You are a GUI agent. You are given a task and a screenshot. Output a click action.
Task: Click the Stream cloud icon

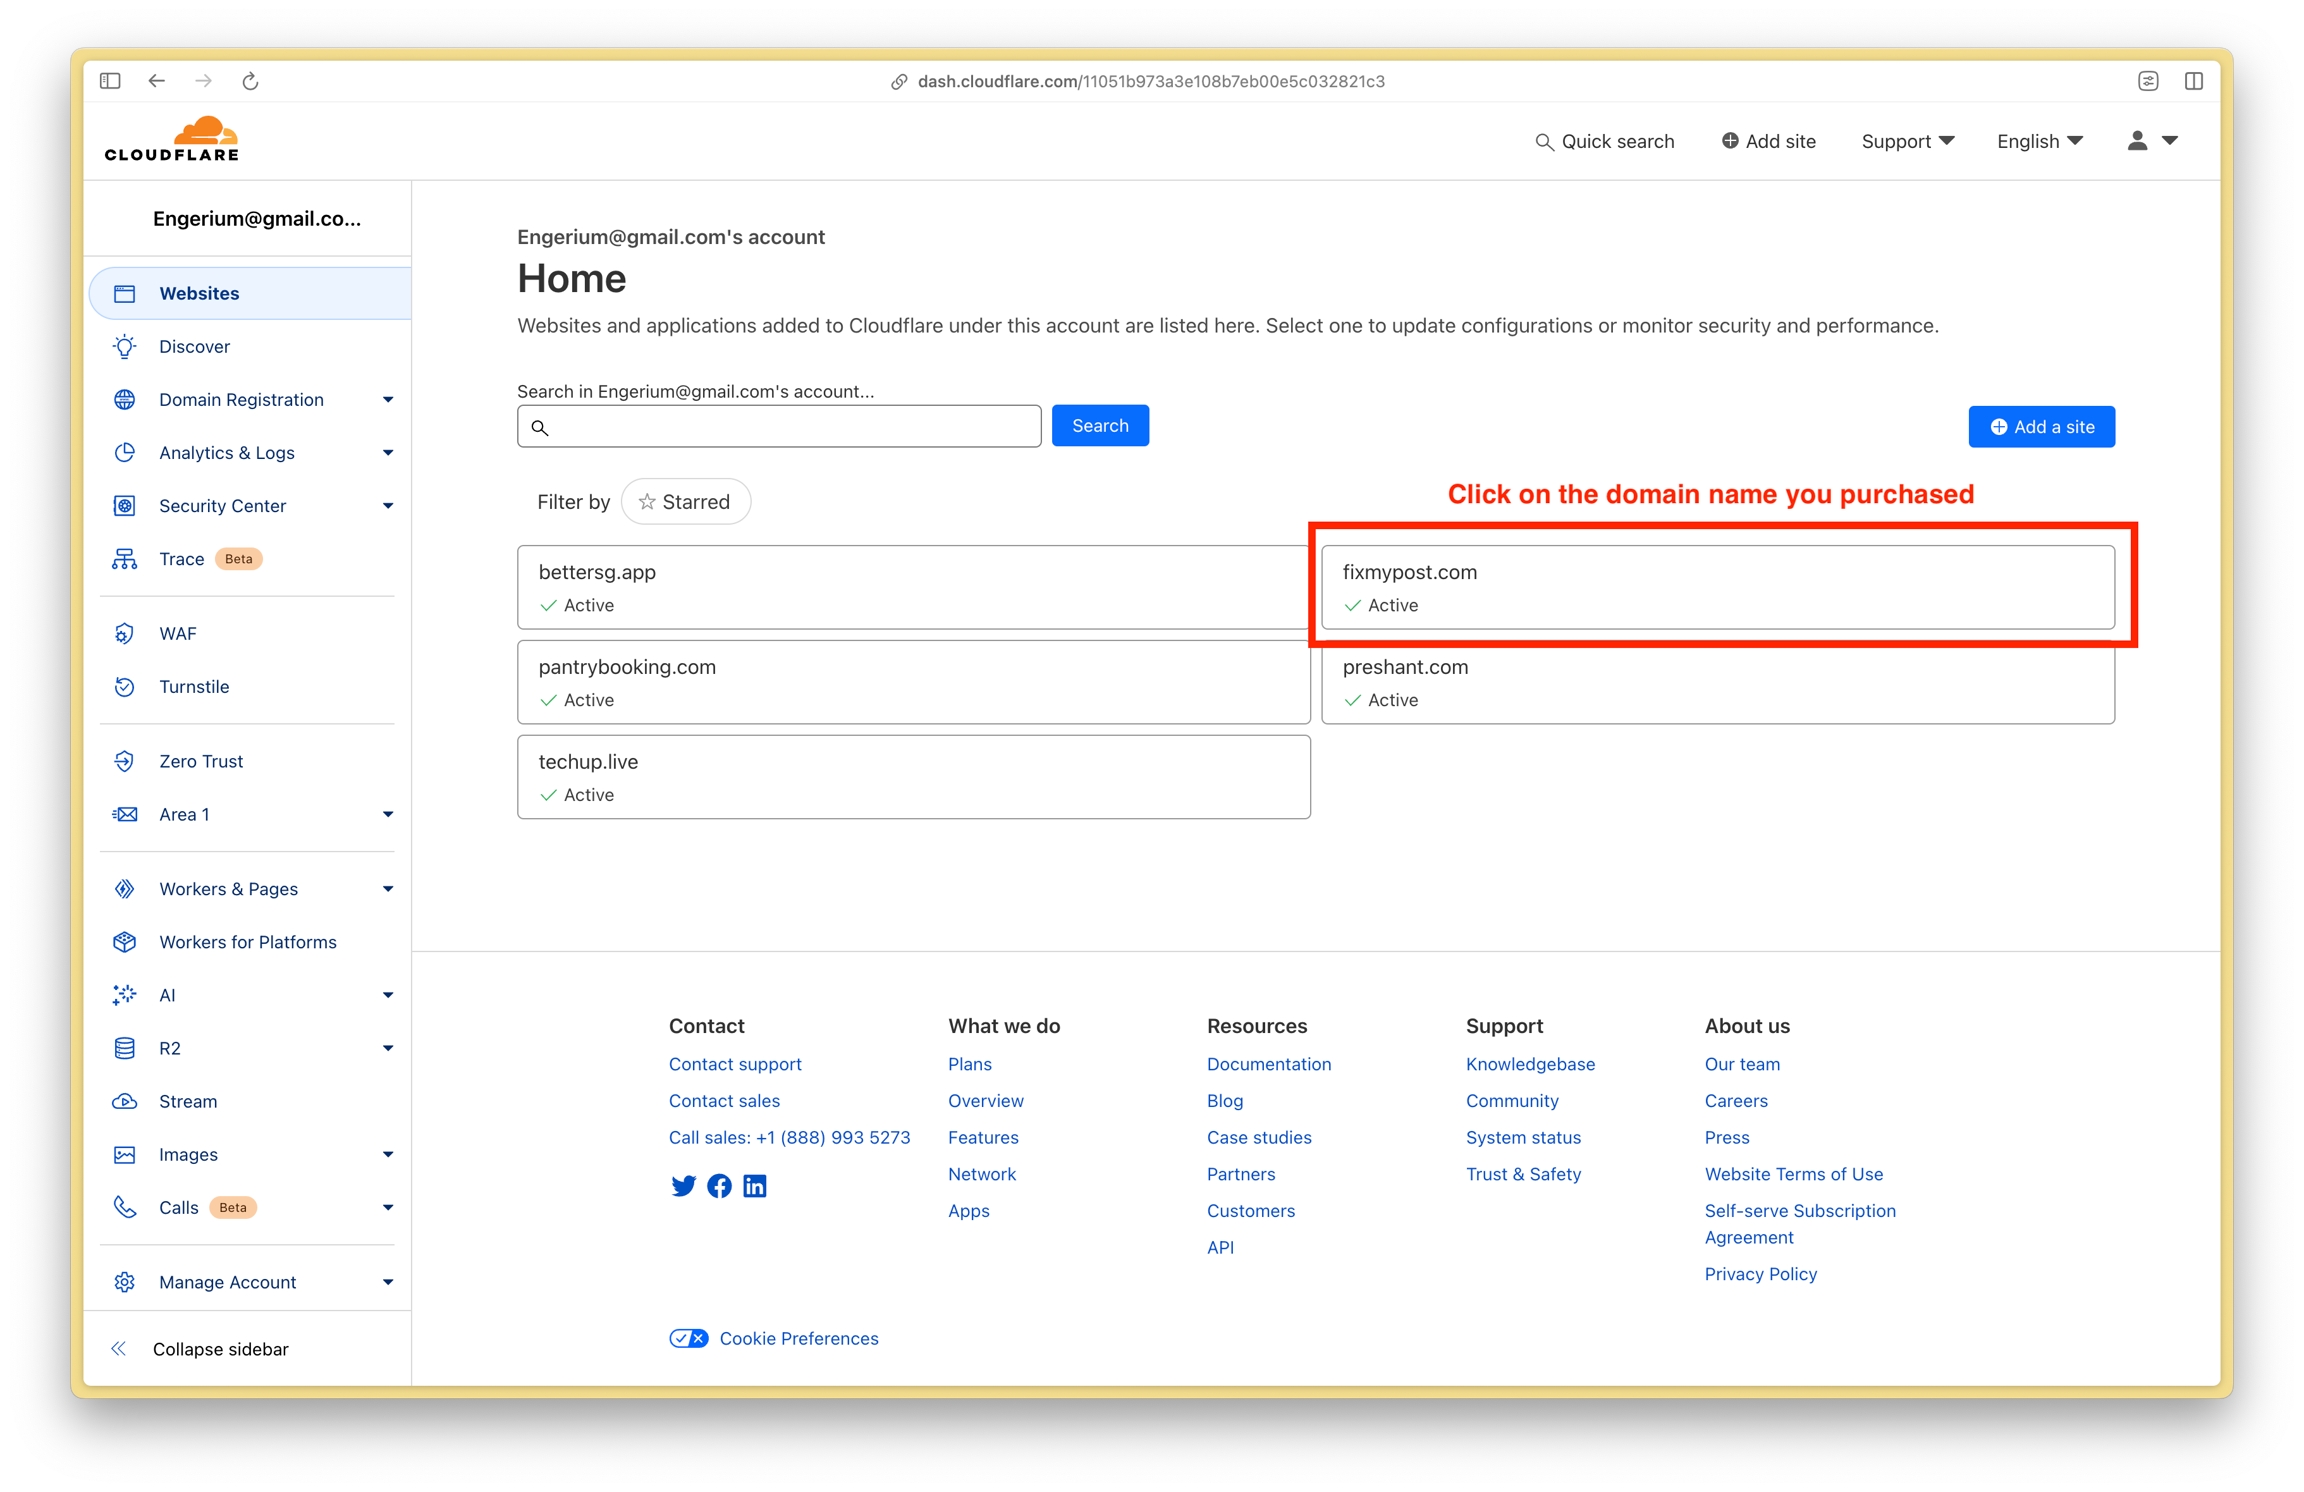[x=125, y=1100]
